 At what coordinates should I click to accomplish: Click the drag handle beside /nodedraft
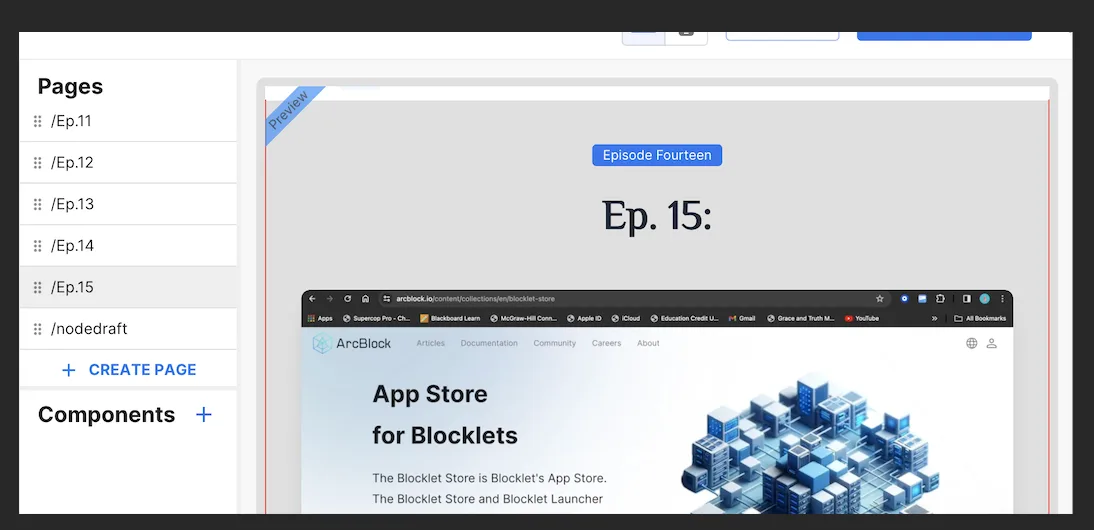(x=38, y=328)
